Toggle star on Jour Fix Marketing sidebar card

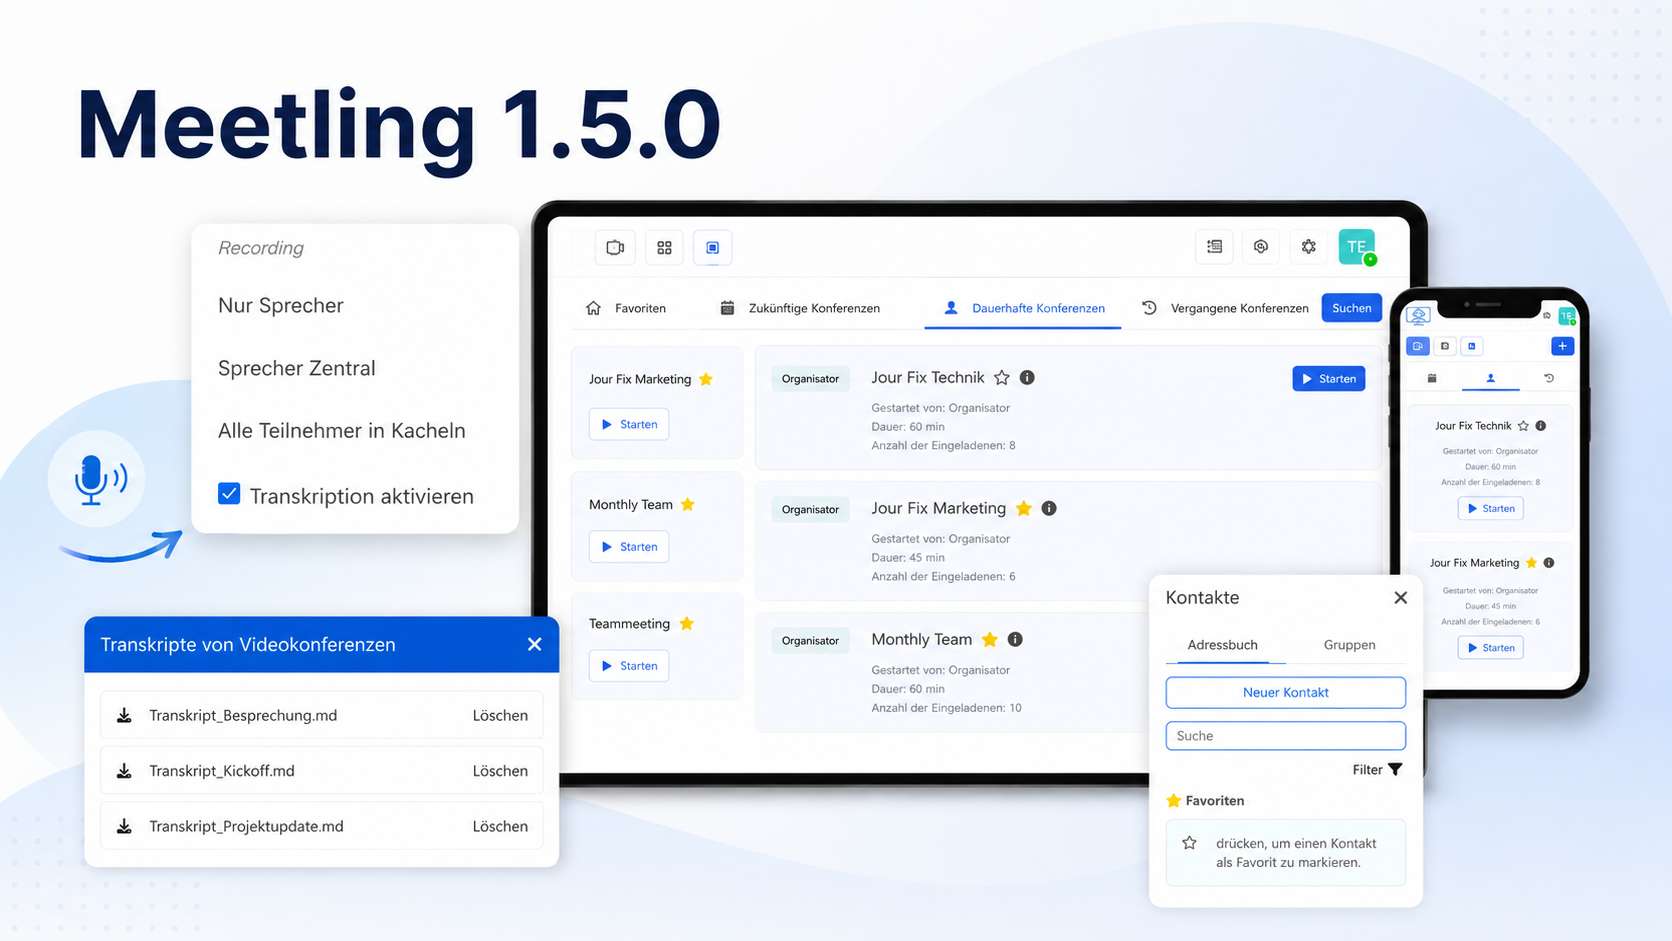click(706, 379)
